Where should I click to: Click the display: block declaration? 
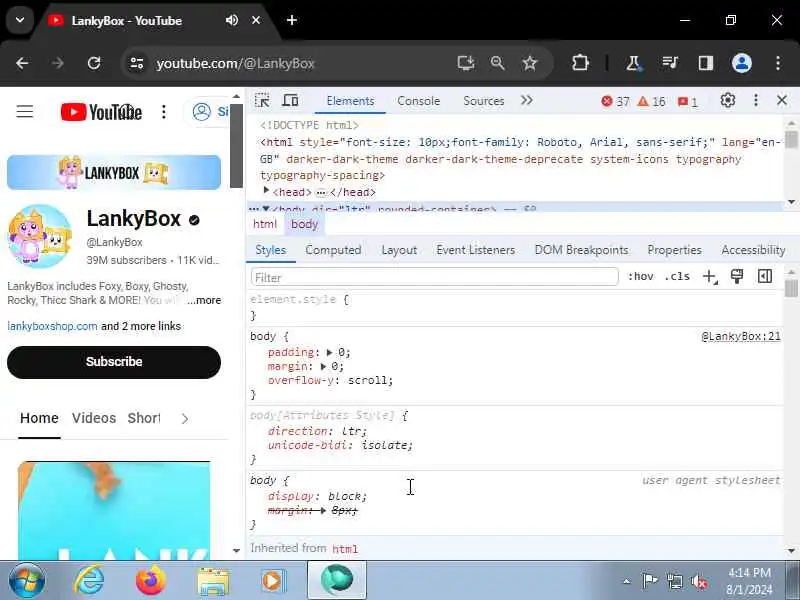click(317, 496)
